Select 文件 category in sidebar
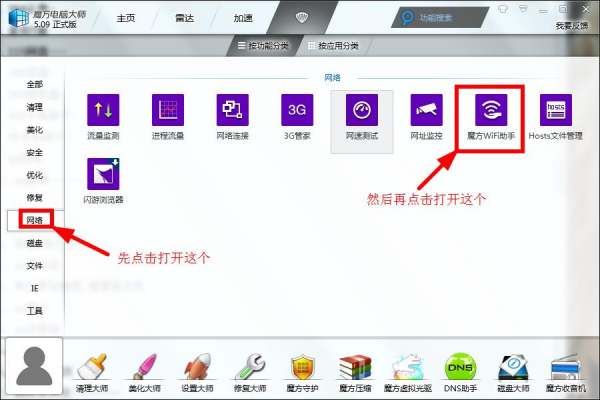 click(34, 266)
